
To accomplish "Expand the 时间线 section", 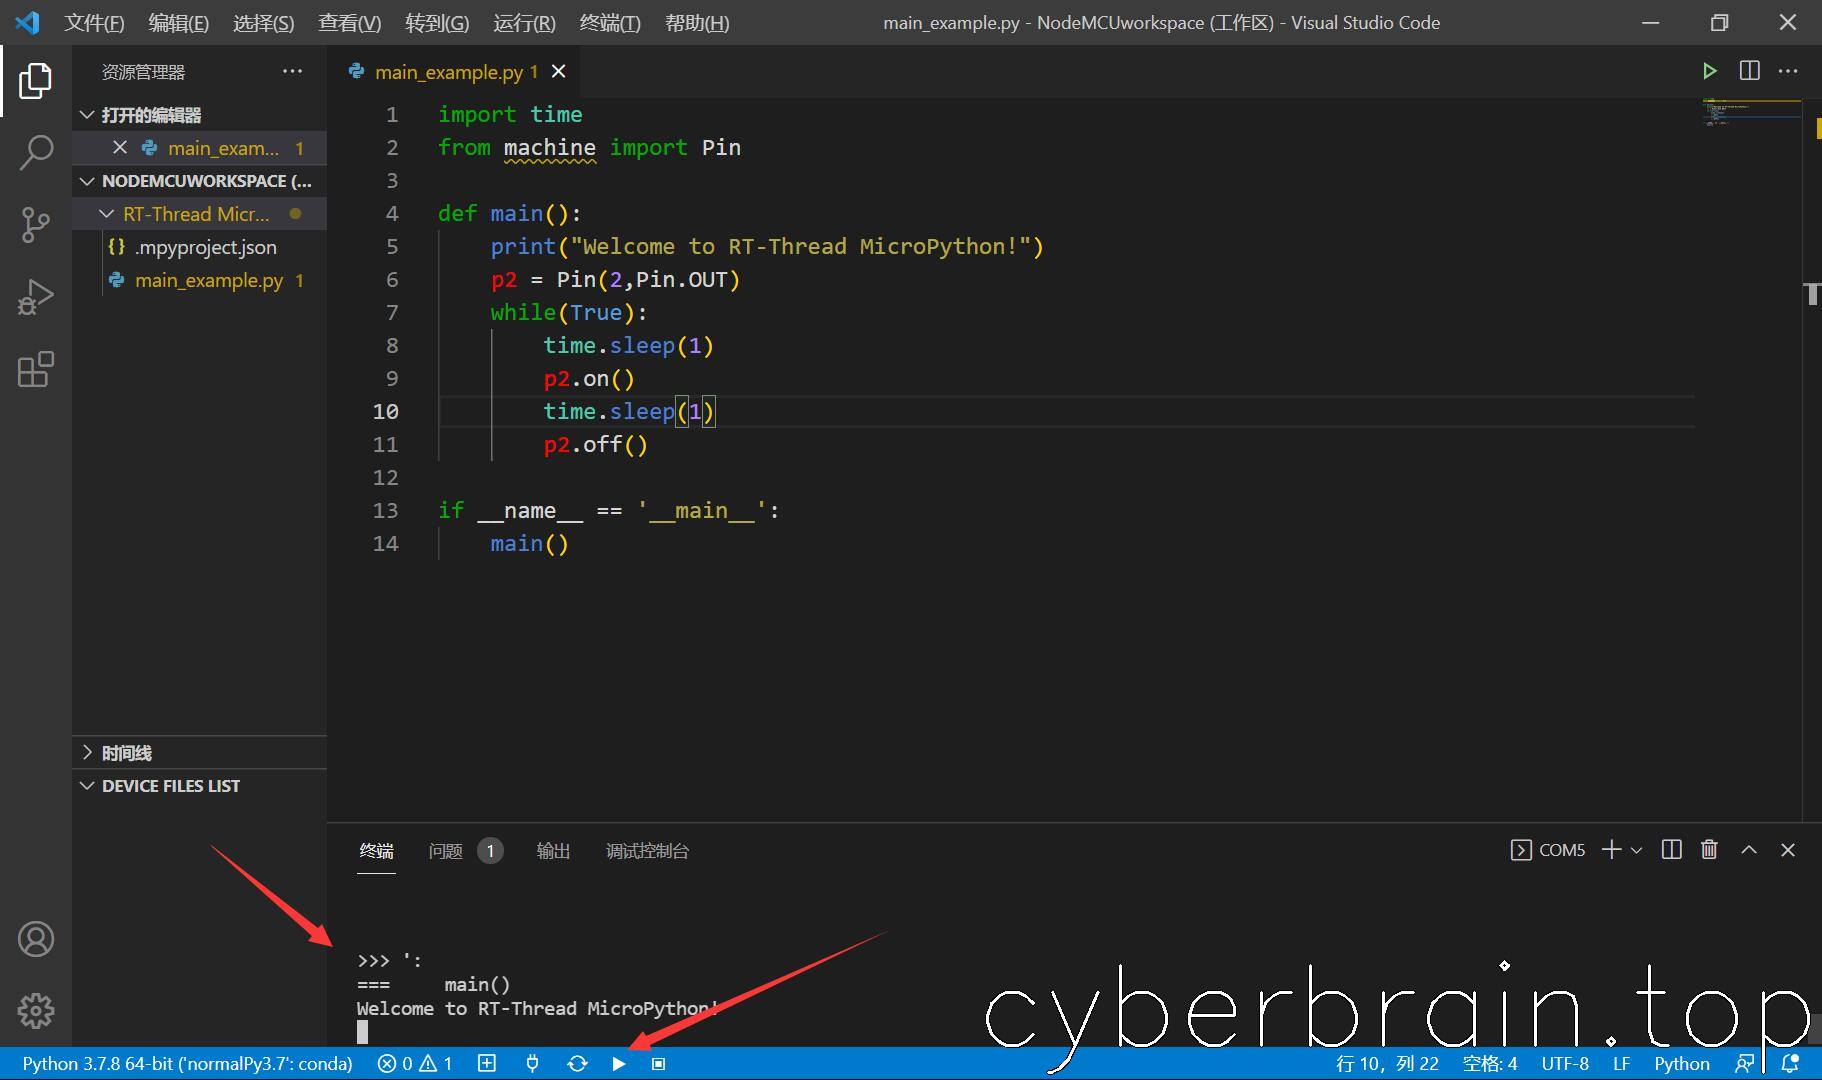I will (200, 753).
